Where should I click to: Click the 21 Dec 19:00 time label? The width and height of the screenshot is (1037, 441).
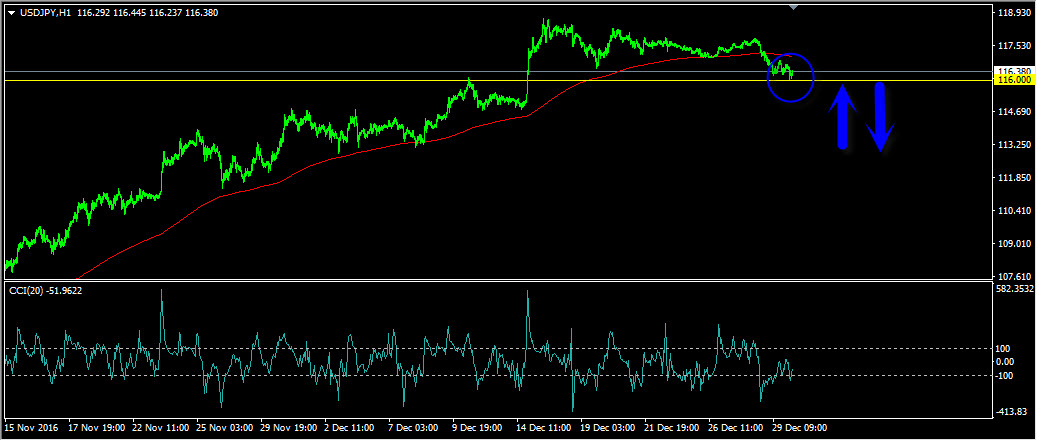tap(673, 428)
